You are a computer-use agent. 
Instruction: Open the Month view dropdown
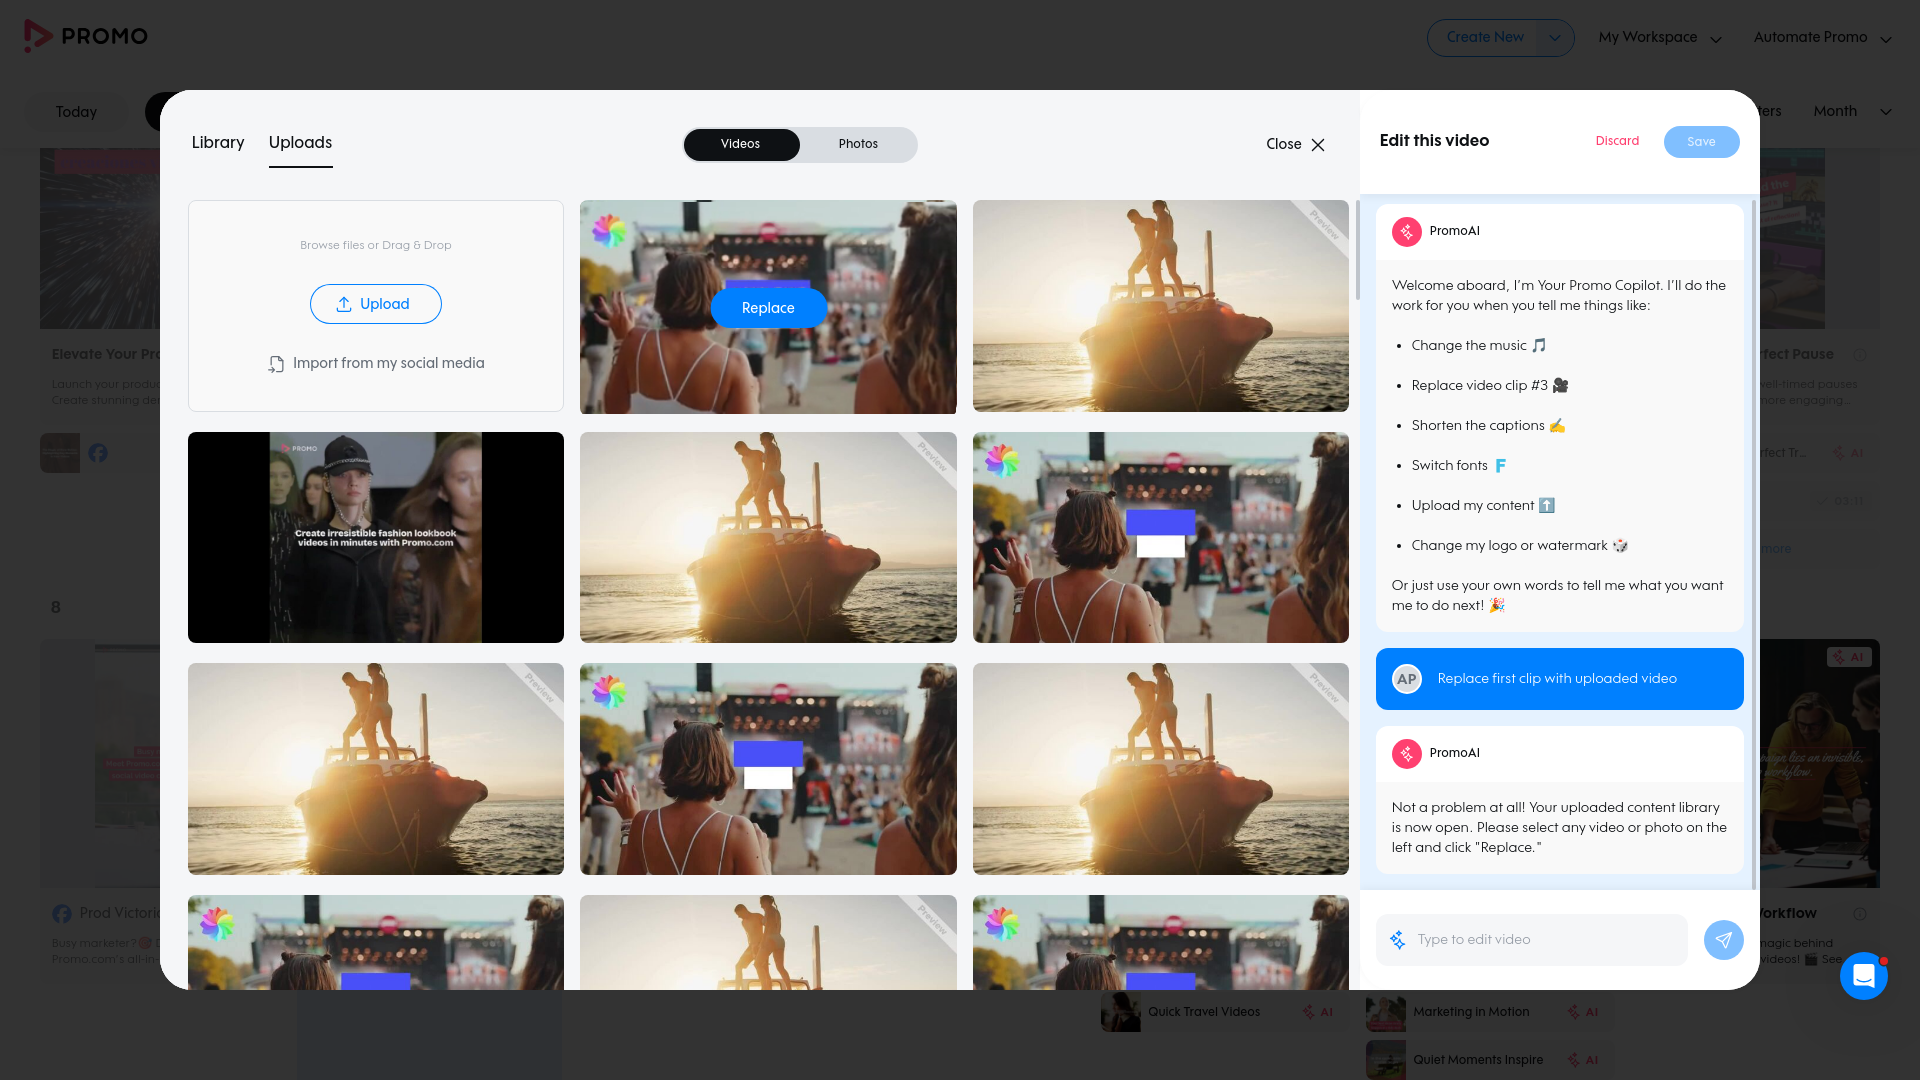[1852, 112]
